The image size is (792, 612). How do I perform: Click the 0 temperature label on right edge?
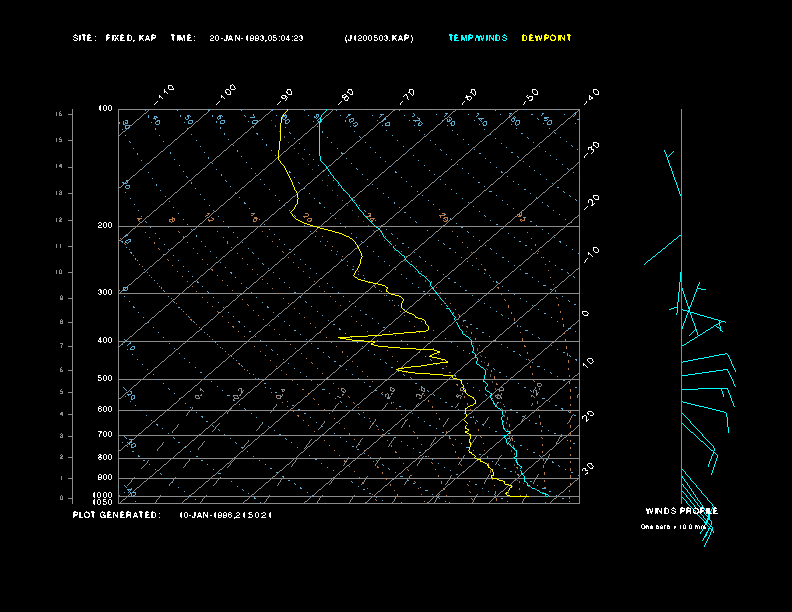pos(585,314)
